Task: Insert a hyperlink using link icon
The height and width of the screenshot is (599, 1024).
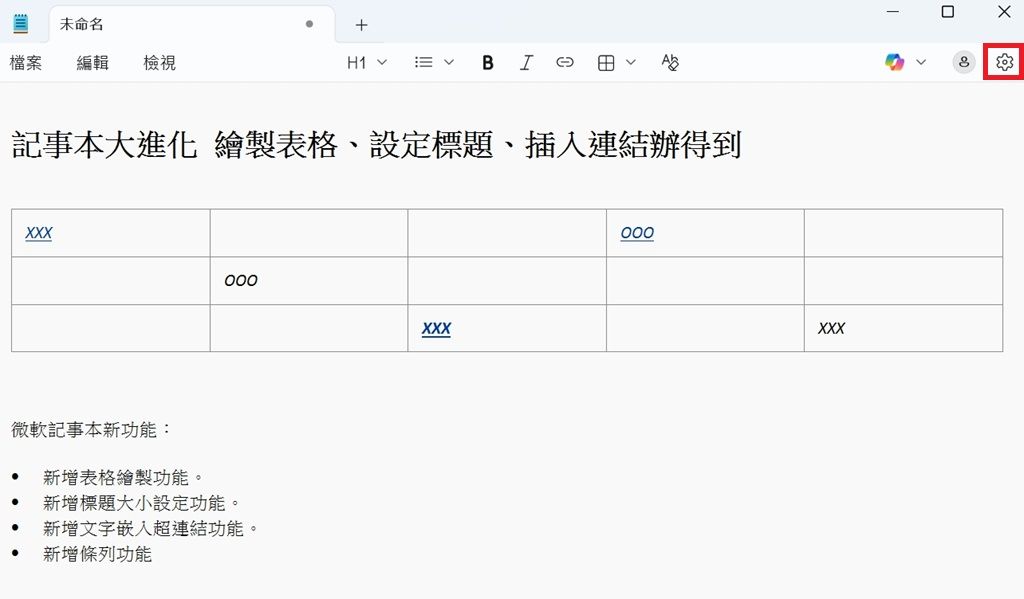Action: coord(565,63)
